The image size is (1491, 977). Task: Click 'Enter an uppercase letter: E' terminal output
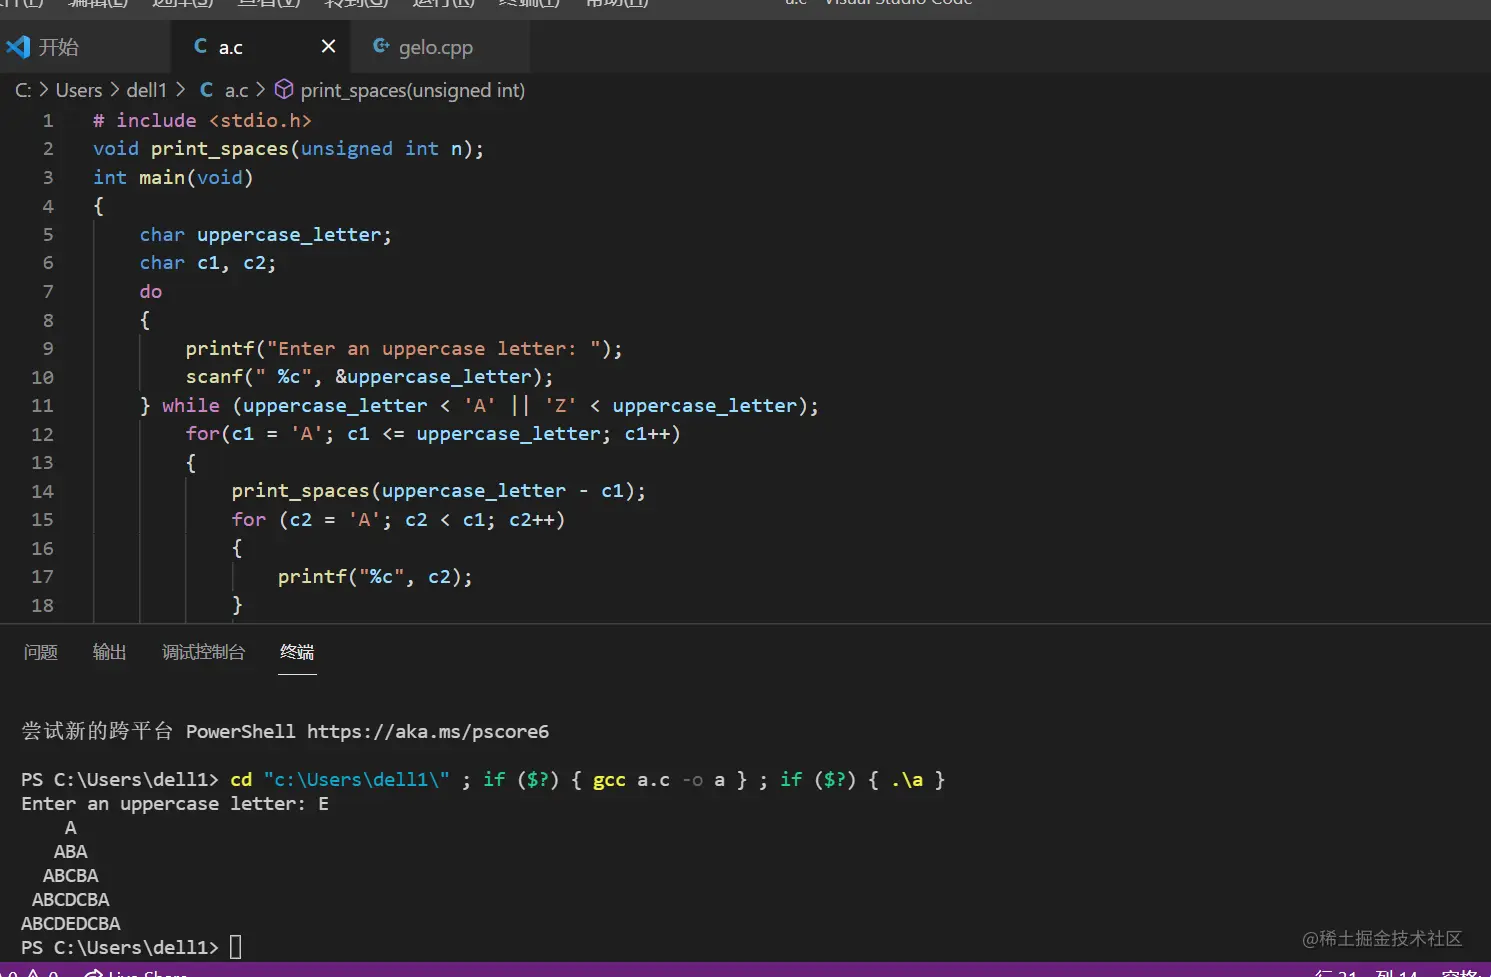175,803
